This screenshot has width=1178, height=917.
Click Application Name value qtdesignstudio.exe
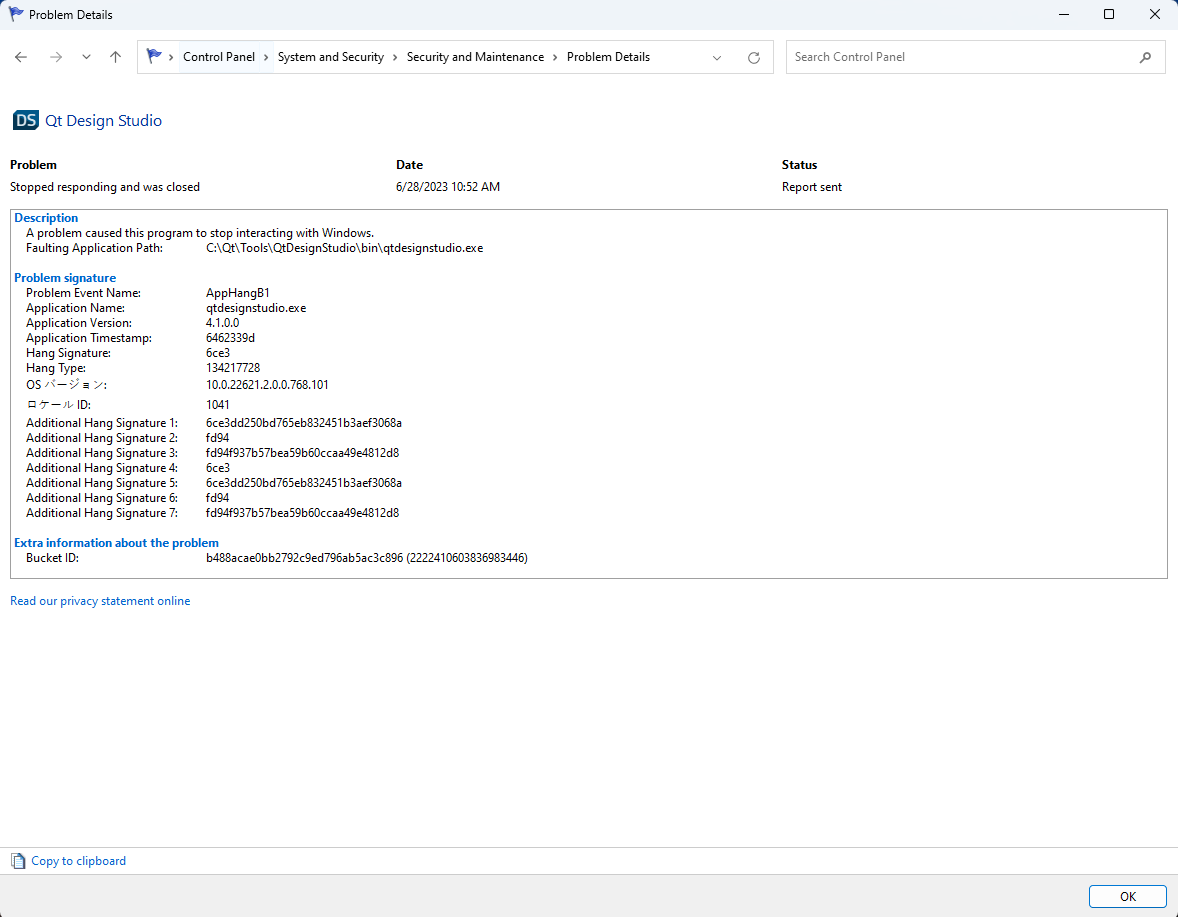click(x=256, y=308)
